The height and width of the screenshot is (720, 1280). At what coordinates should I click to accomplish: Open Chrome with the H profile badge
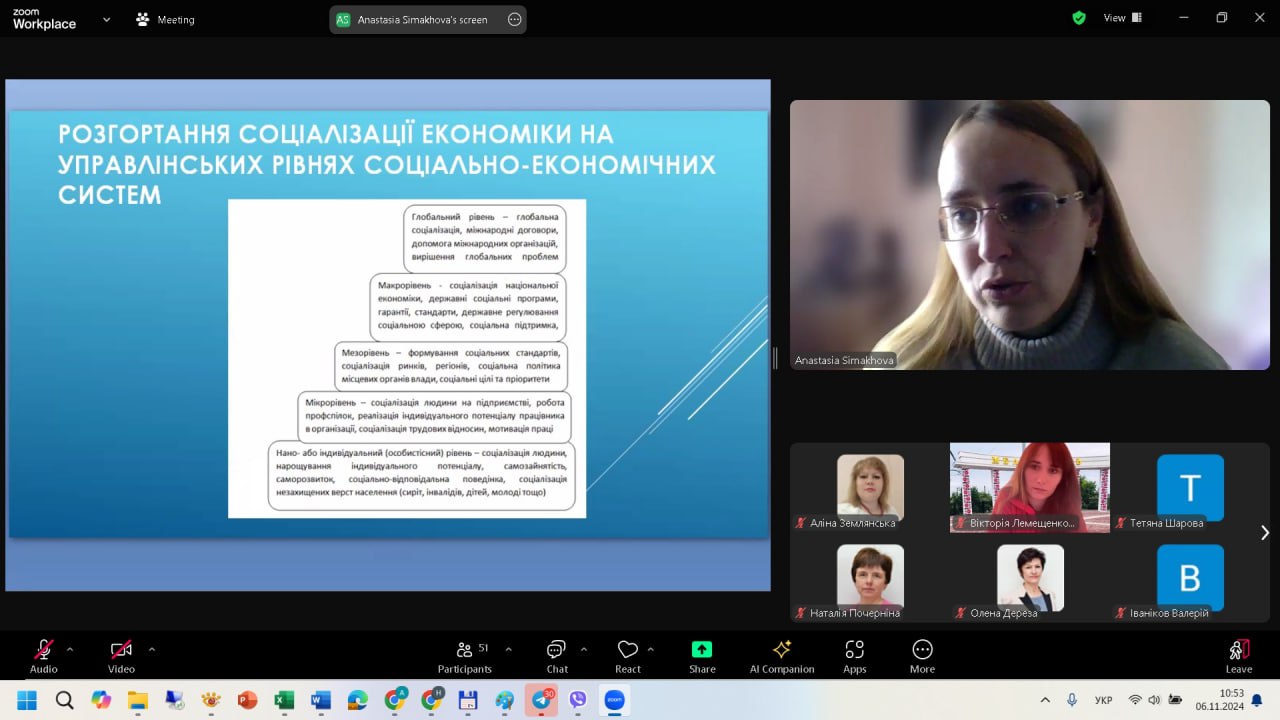point(432,700)
